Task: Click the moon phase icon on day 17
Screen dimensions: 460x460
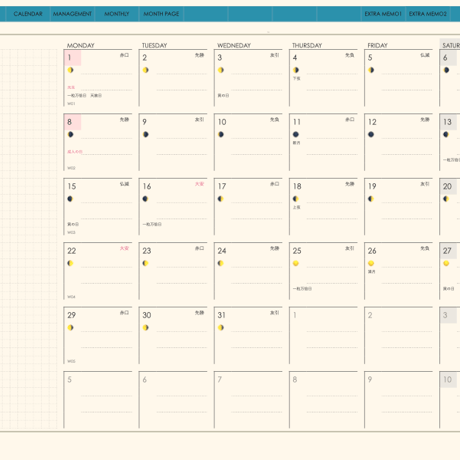Action: 220,199
